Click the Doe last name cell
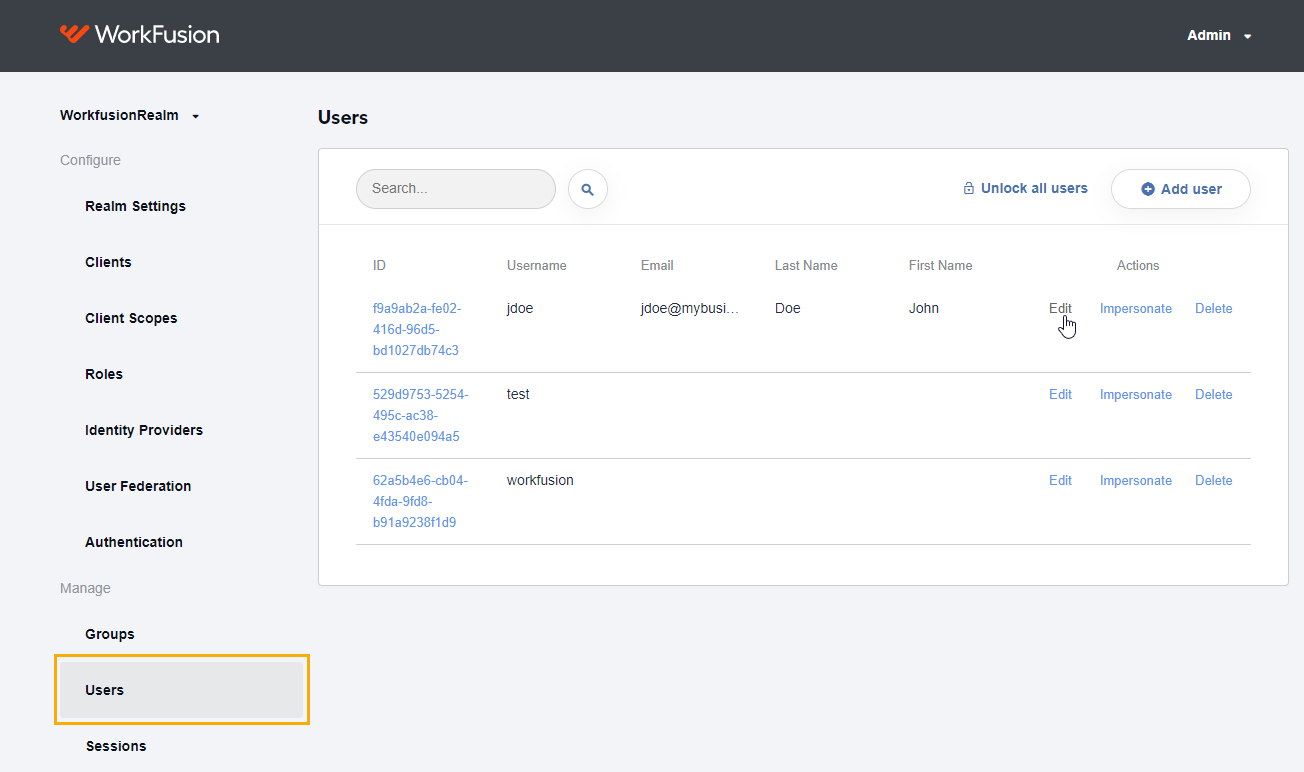 pos(788,308)
